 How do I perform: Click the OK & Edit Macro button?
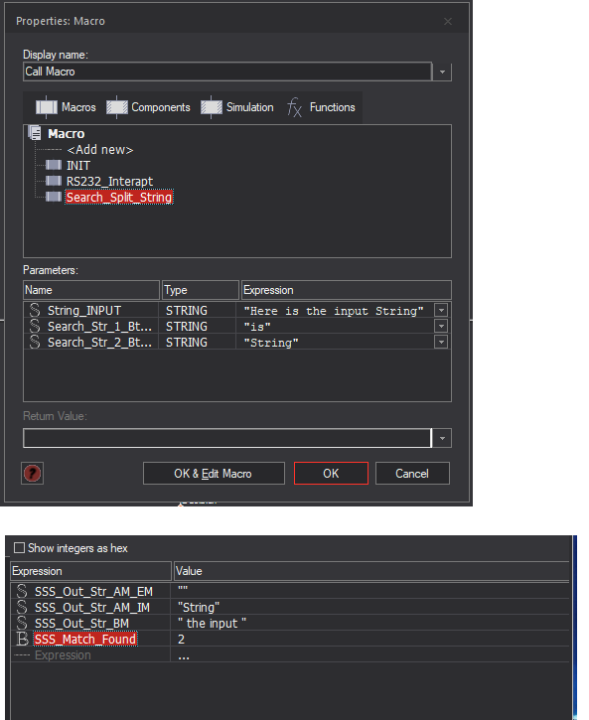213,473
